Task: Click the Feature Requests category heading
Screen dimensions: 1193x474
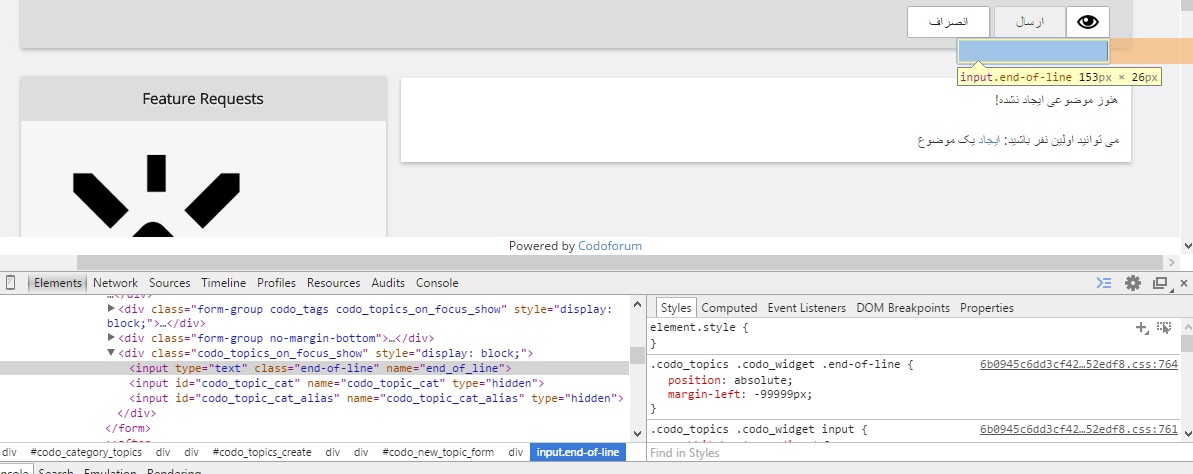Action: (203, 99)
